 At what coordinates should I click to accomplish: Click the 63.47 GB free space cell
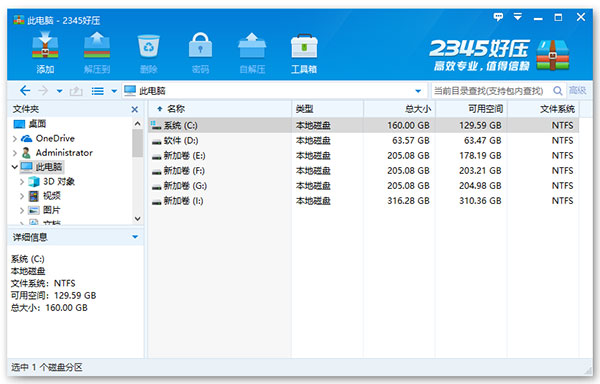483,141
